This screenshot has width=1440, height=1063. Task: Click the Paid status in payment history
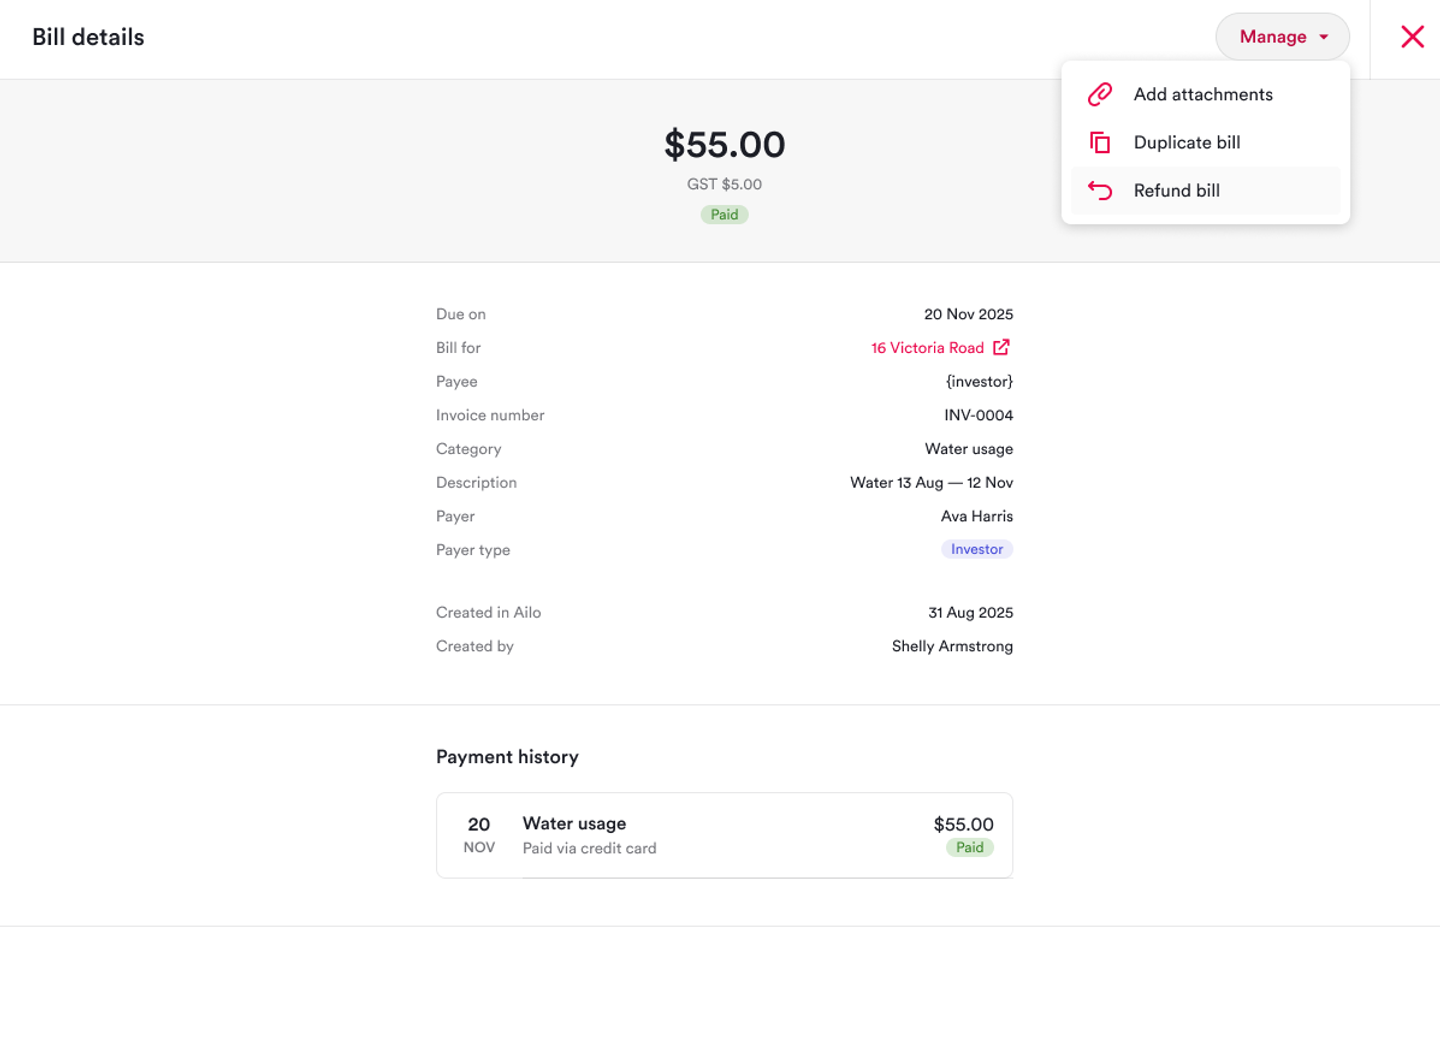[x=969, y=848]
